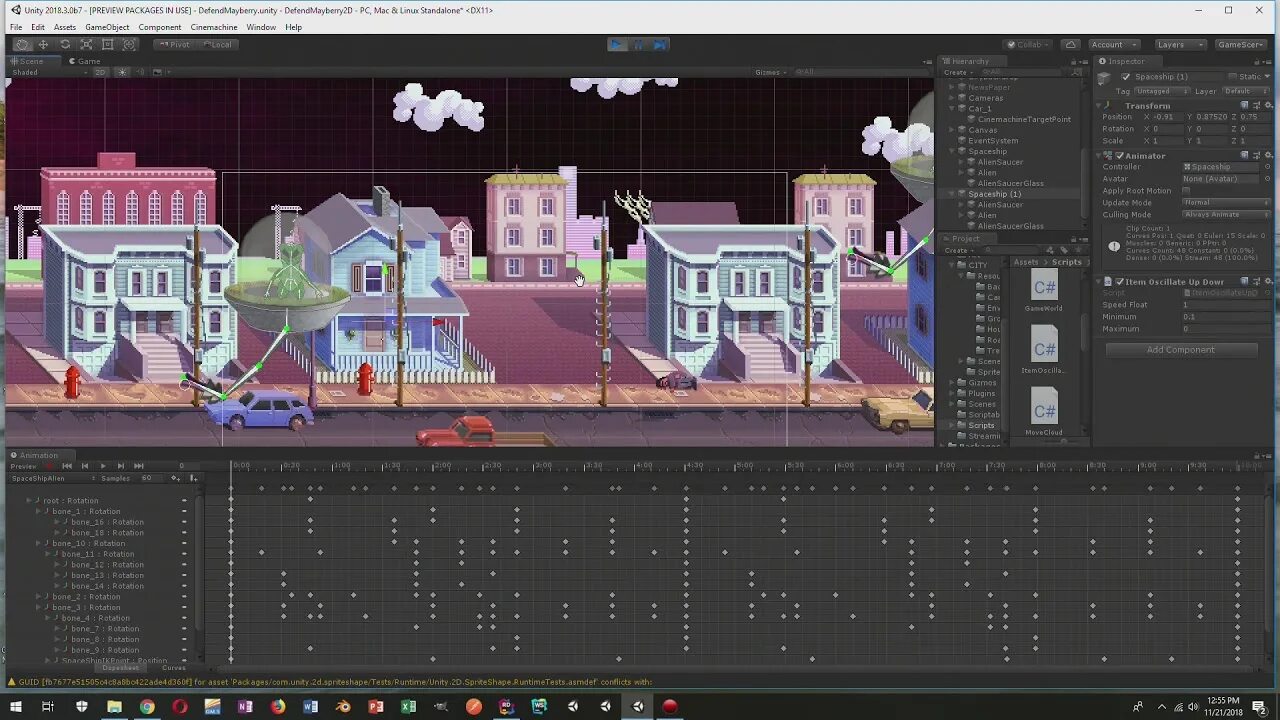Go to previous keyframe
Image resolution: width=1280 pixels, height=720 pixels.
click(85, 466)
